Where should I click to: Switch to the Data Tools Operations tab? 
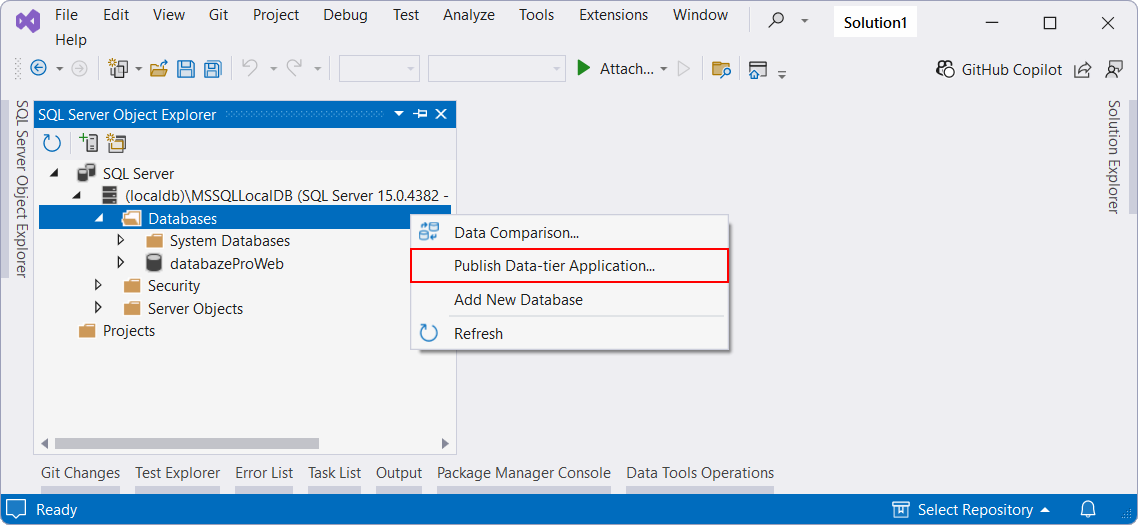[700, 473]
